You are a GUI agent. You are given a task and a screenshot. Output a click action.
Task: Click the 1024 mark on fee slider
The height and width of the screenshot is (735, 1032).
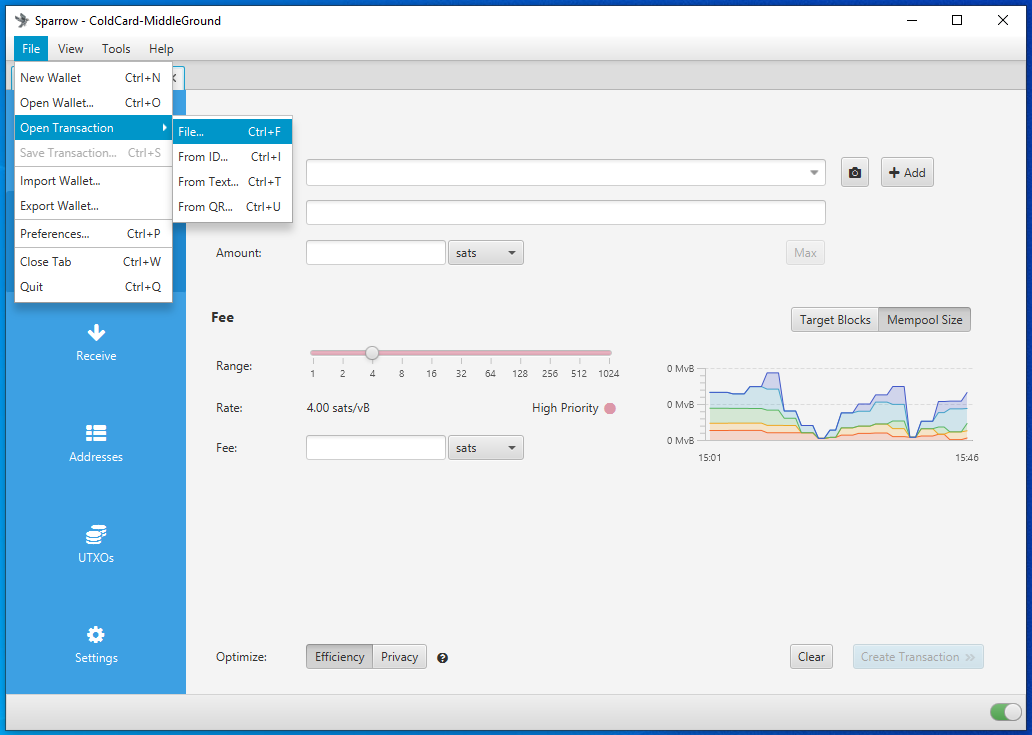coord(609,374)
